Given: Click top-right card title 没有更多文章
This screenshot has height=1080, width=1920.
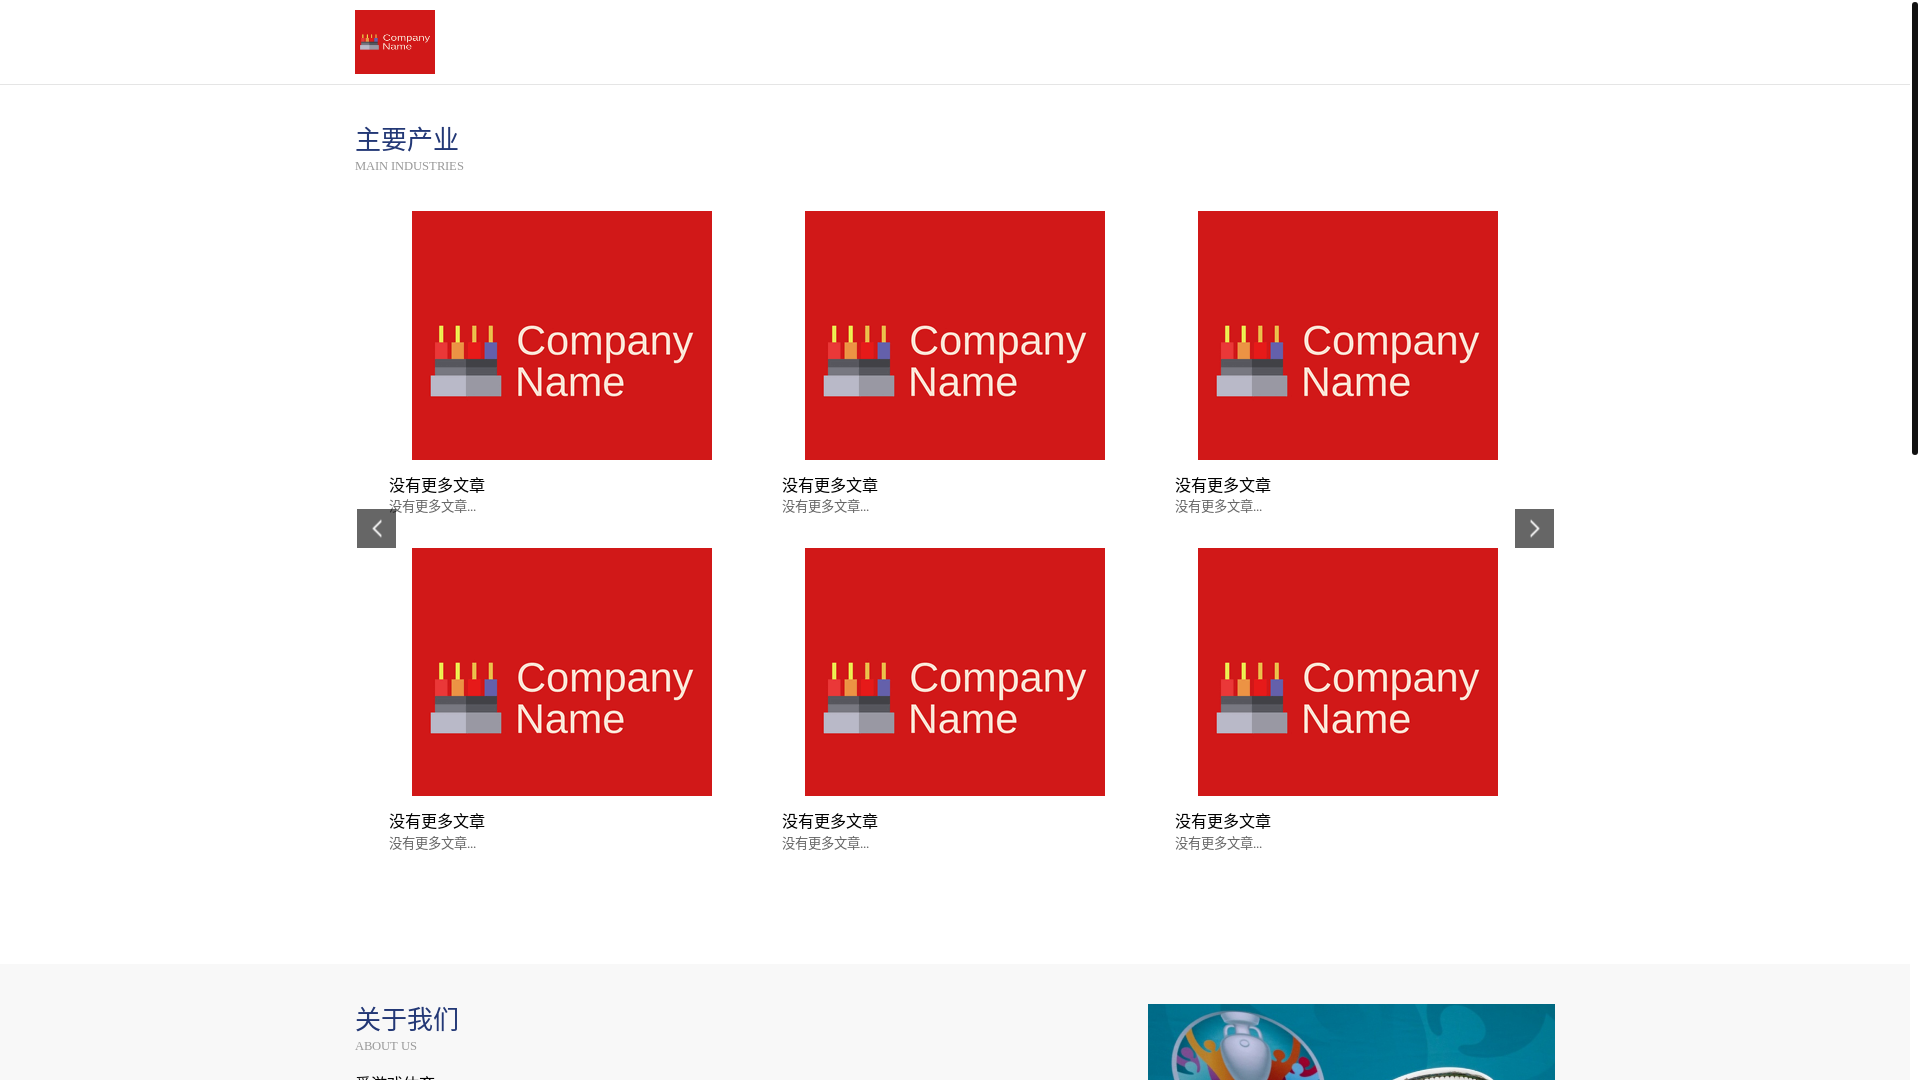Looking at the screenshot, I should pyautogui.click(x=1223, y=485).
